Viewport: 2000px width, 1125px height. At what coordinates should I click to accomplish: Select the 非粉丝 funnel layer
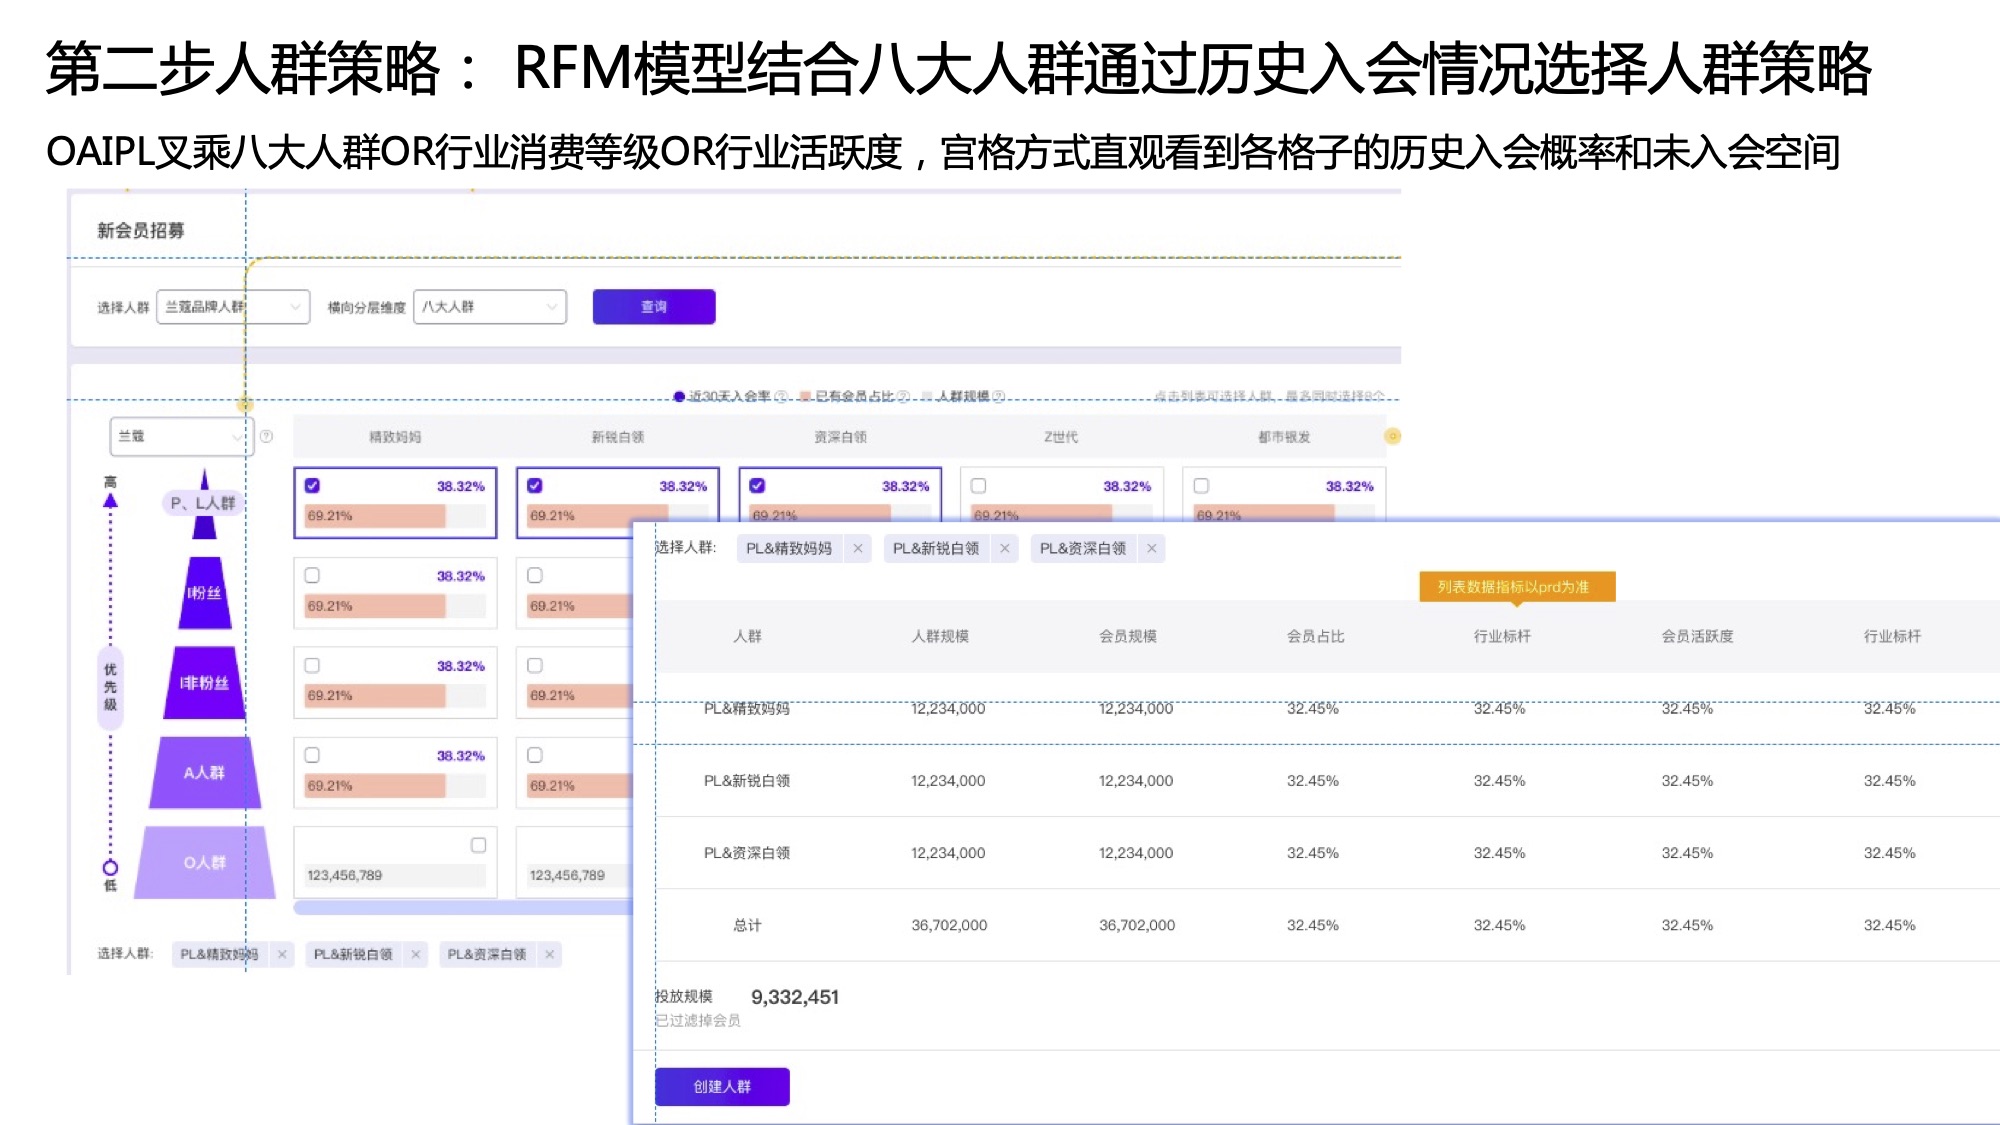pyautogui.click(x=204, y=683)
